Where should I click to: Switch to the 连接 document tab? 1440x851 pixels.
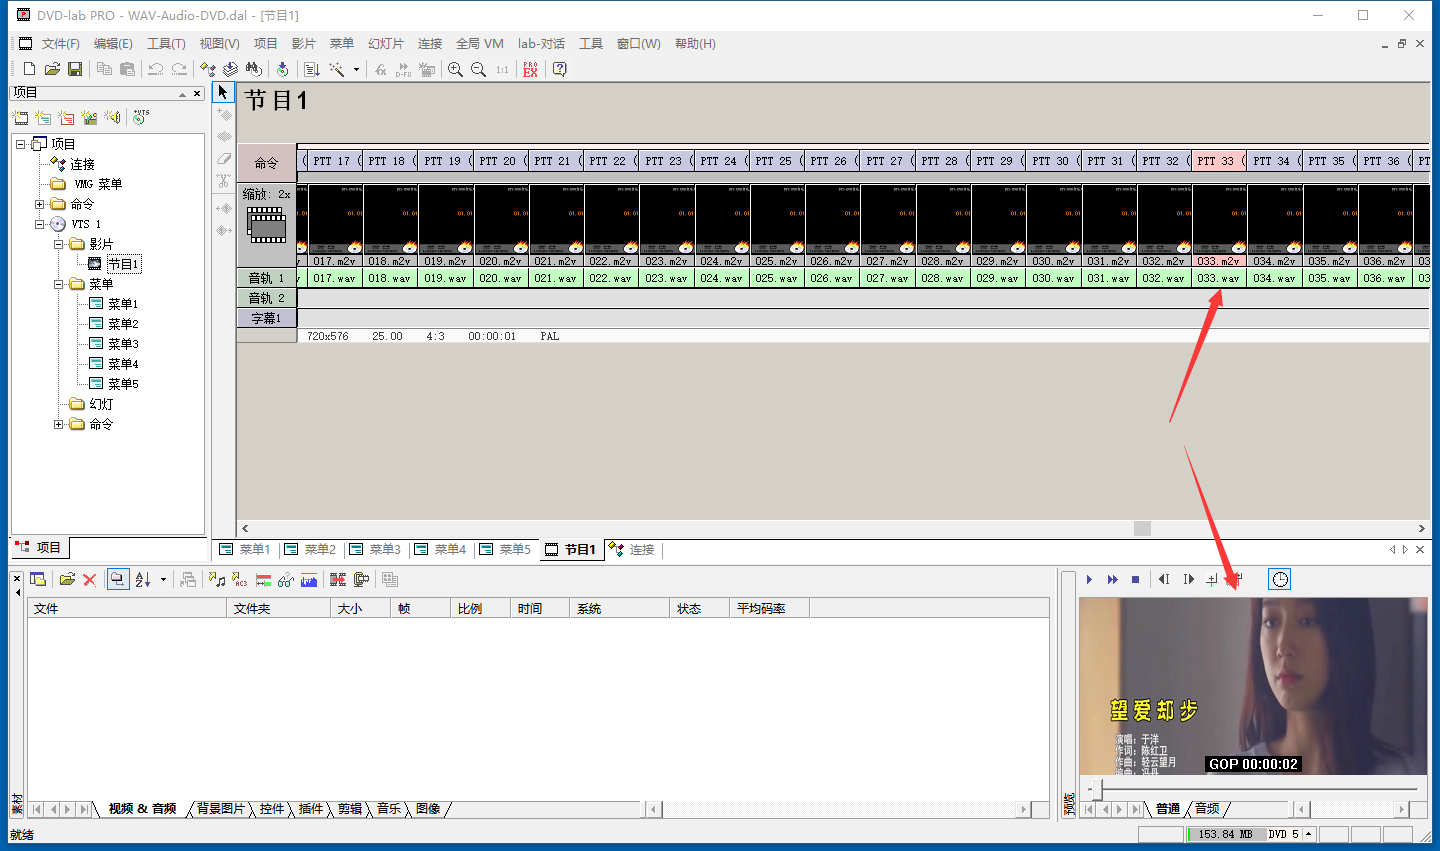click(x=632, y=550)
